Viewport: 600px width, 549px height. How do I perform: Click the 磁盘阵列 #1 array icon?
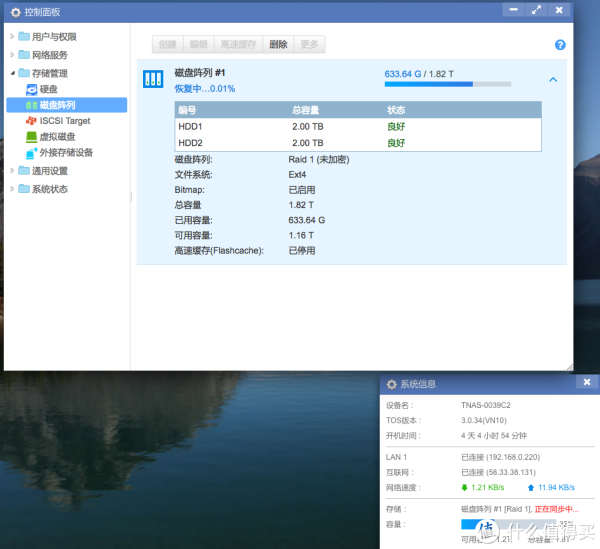point(153,79)
